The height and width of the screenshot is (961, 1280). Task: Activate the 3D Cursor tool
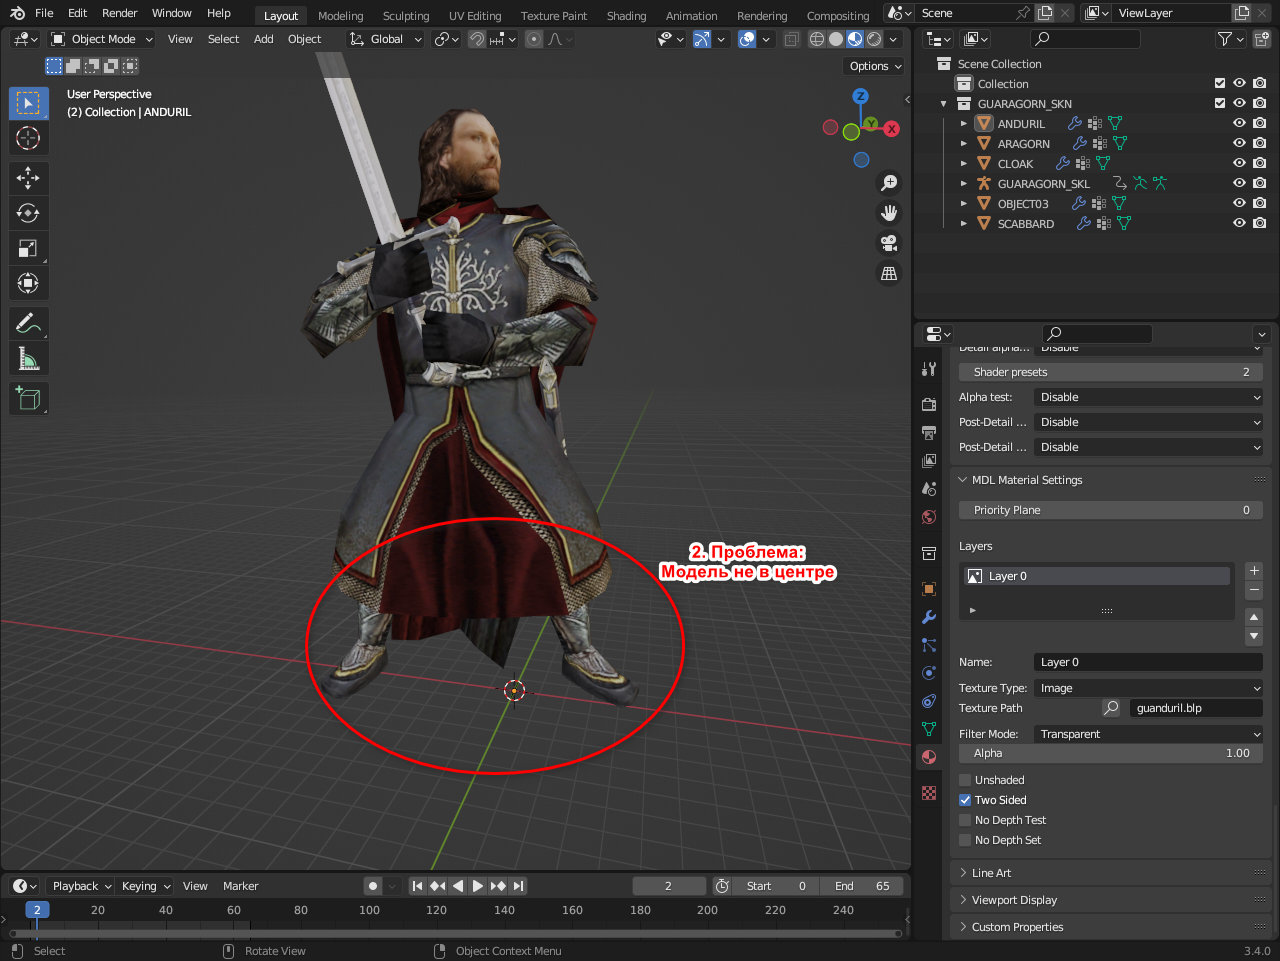click(x=28, y=138)
